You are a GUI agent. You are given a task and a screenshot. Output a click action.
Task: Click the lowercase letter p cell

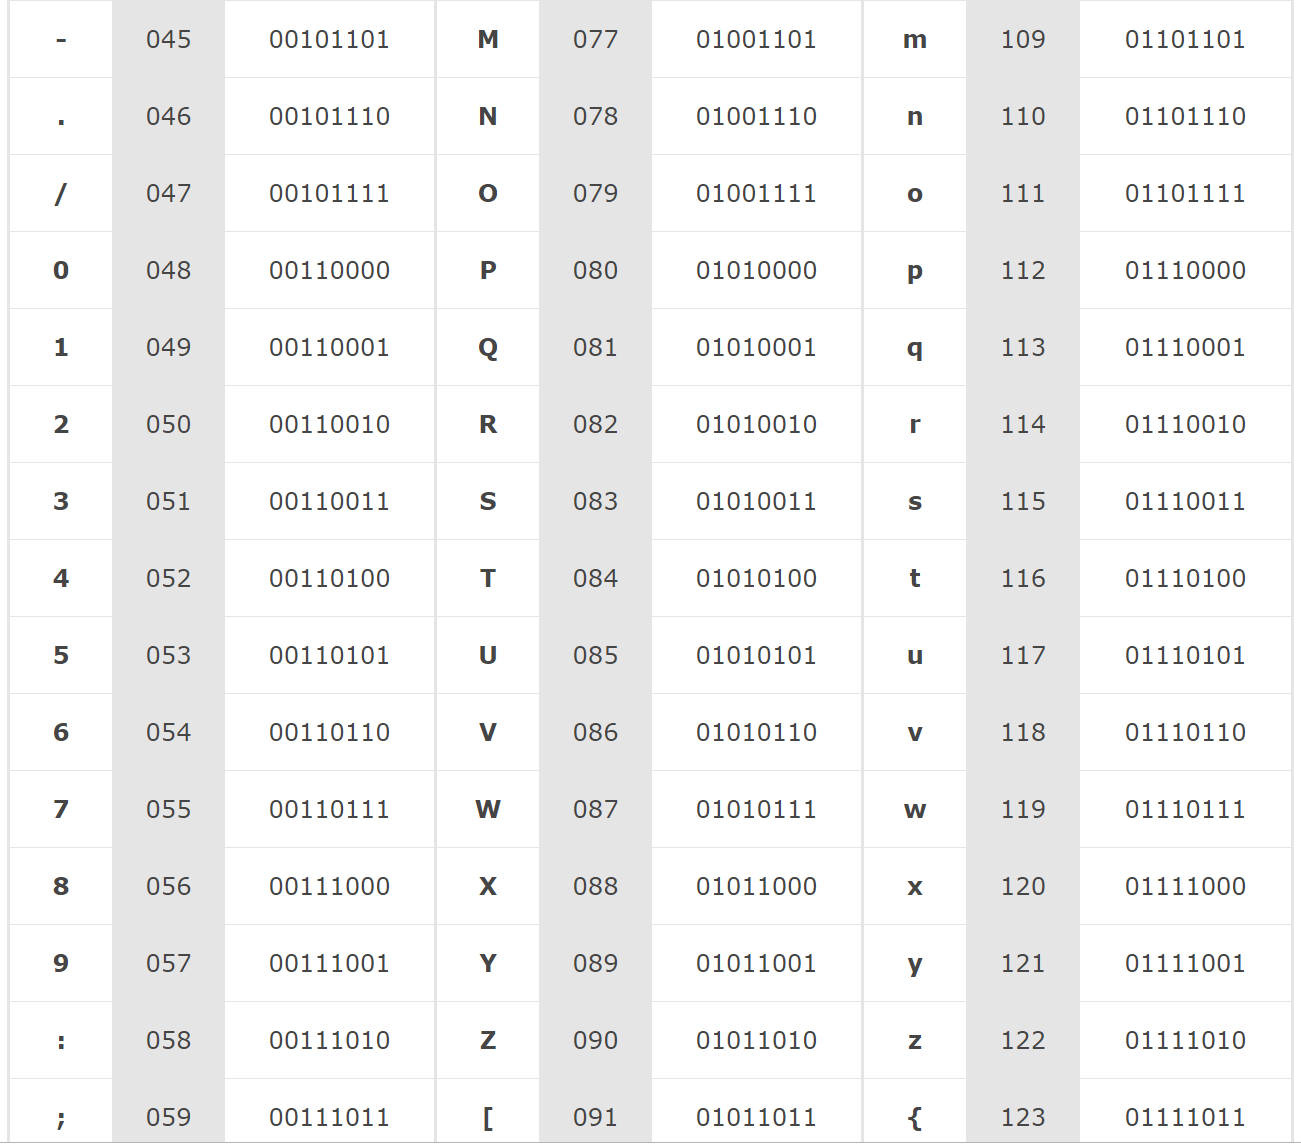click(x=914, y=271)
